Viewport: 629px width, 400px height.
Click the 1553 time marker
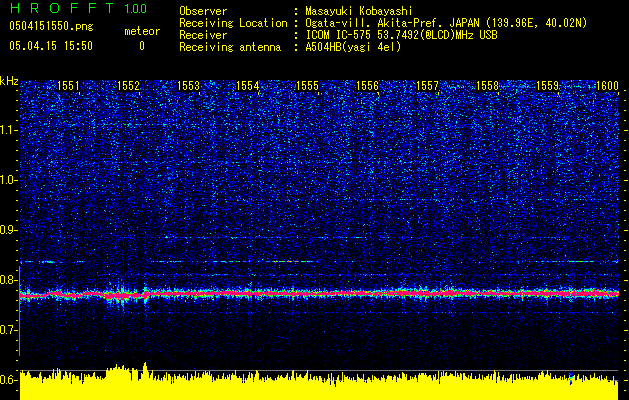188,86
